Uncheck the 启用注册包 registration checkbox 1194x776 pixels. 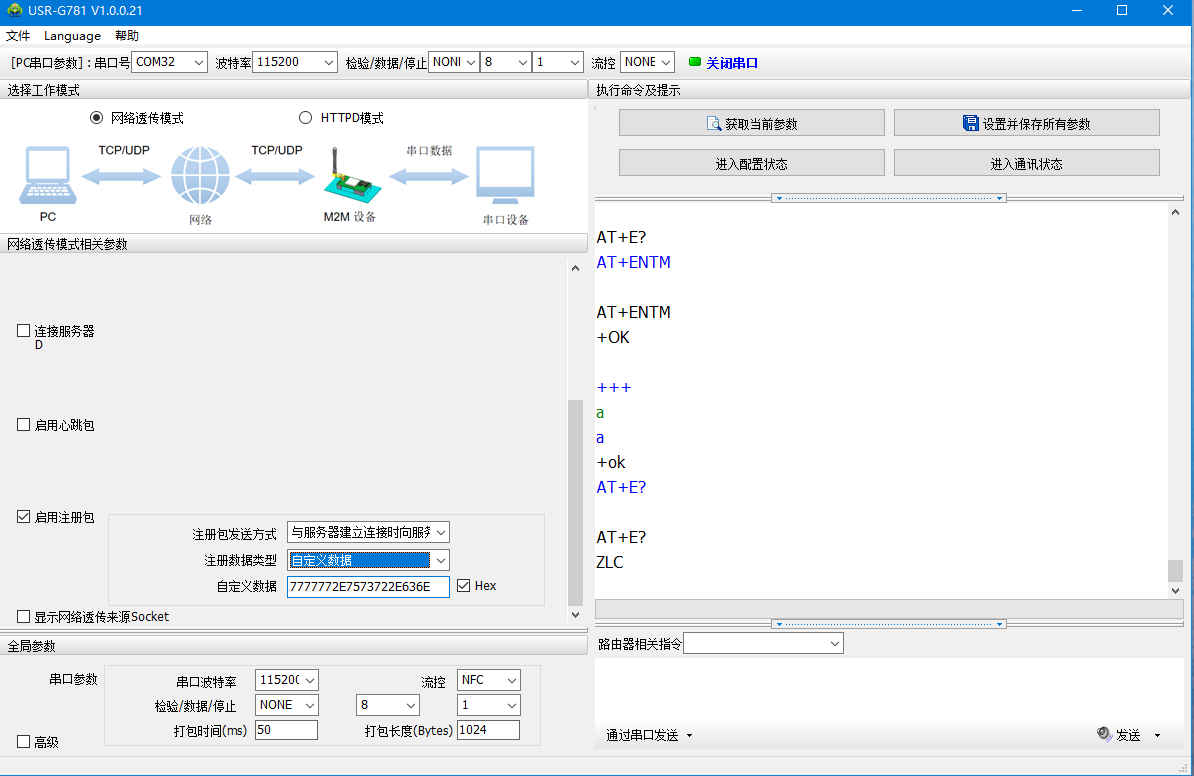24,517
